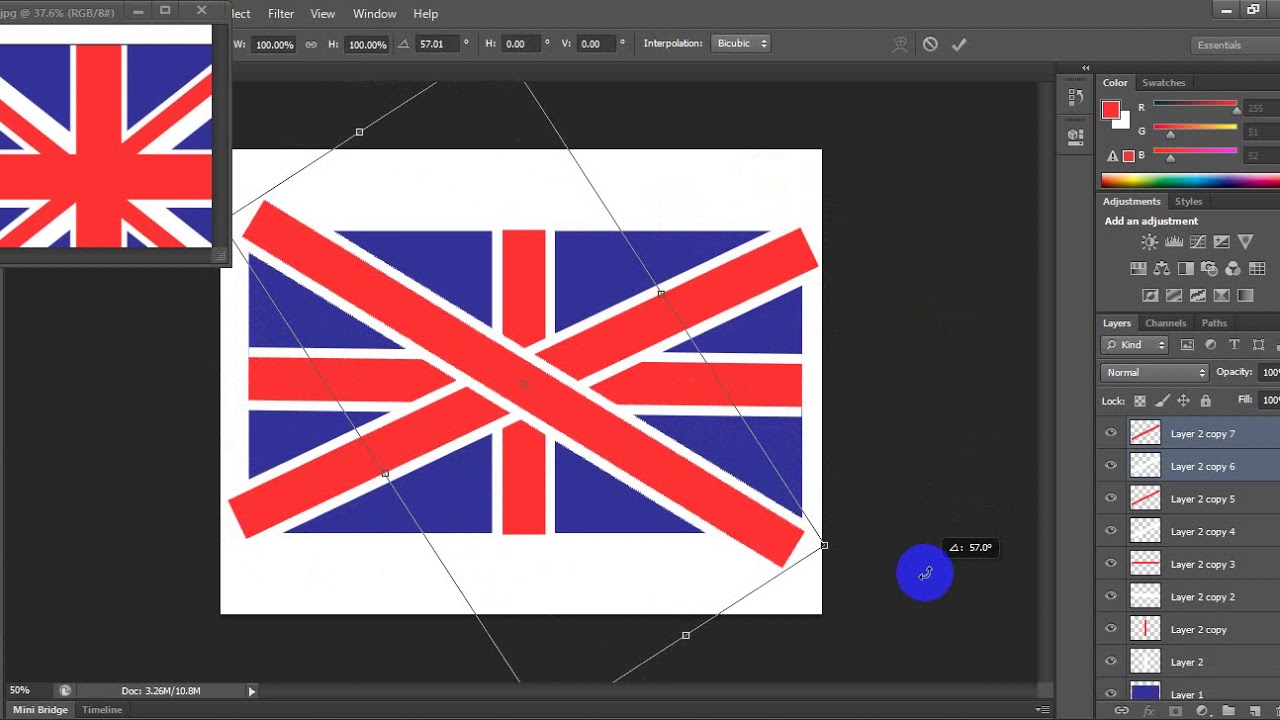Toggle the type layers filter icon
The image size is (1280, 720).
(x=1234, y=345)
